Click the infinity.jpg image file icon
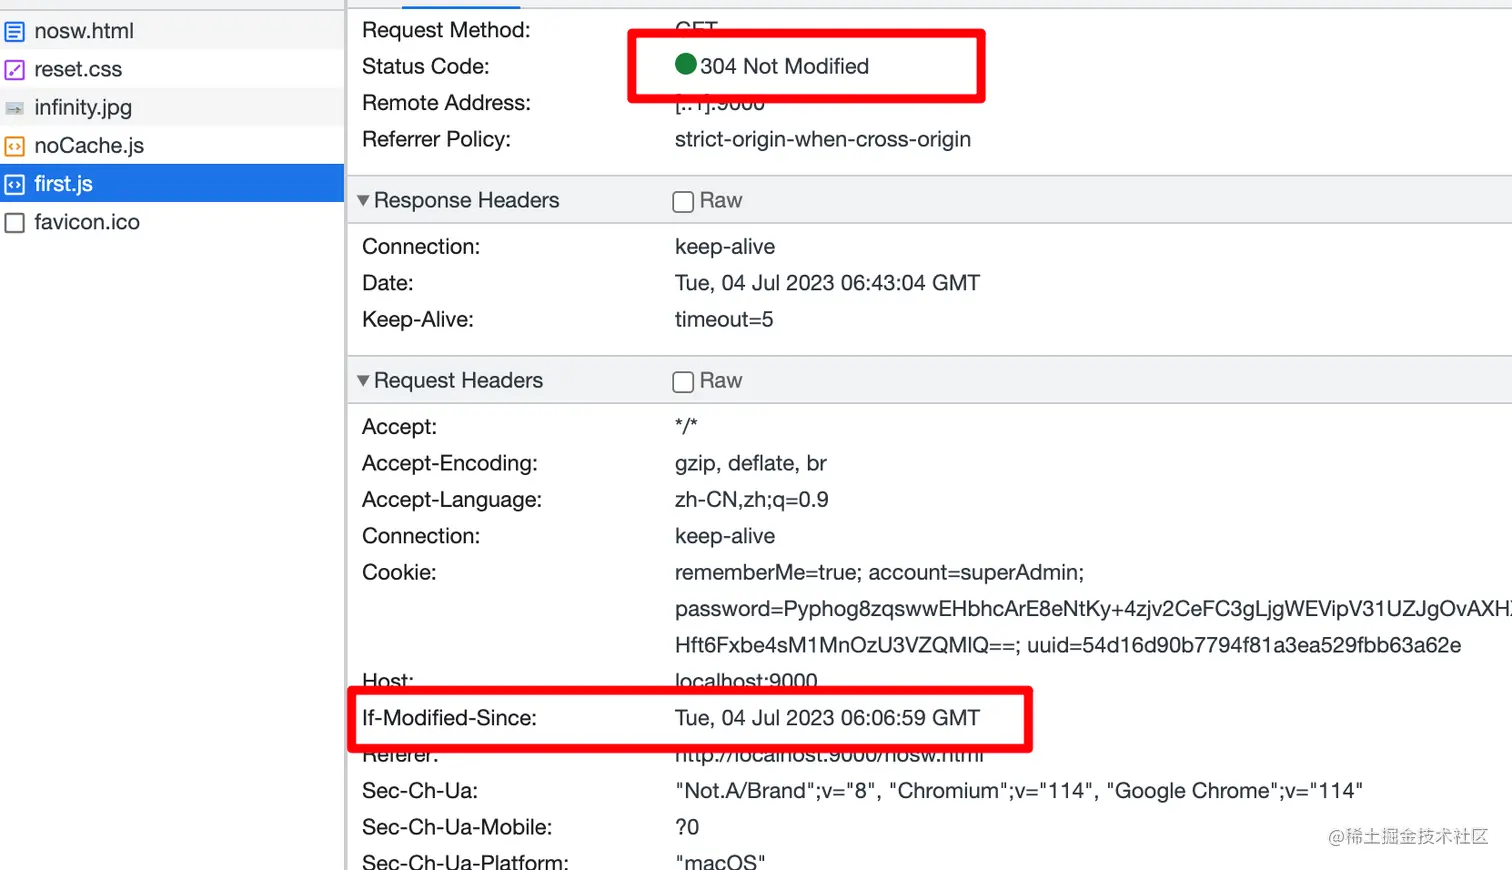This screenshot has width=1512, height=870. pyautogui.click(x=14, y=108)
